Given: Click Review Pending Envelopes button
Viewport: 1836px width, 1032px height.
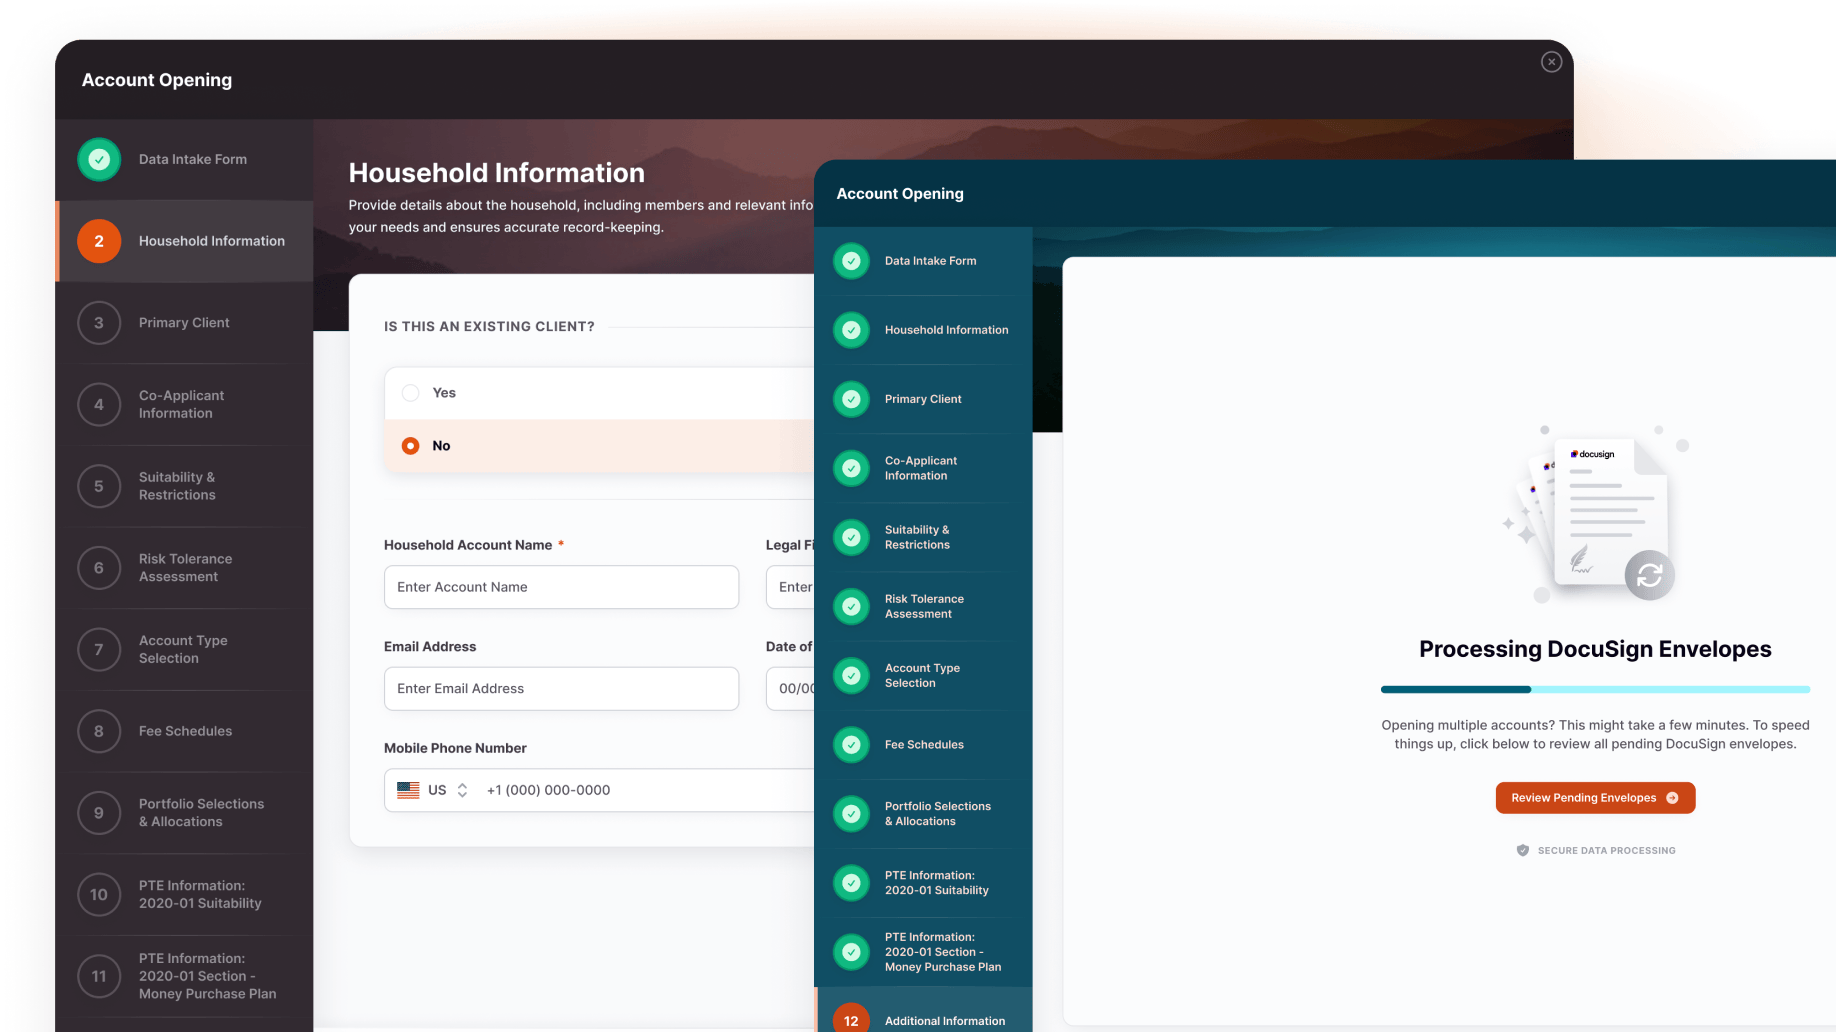Looking at the screenshot, I should [x=1594, y=798].
